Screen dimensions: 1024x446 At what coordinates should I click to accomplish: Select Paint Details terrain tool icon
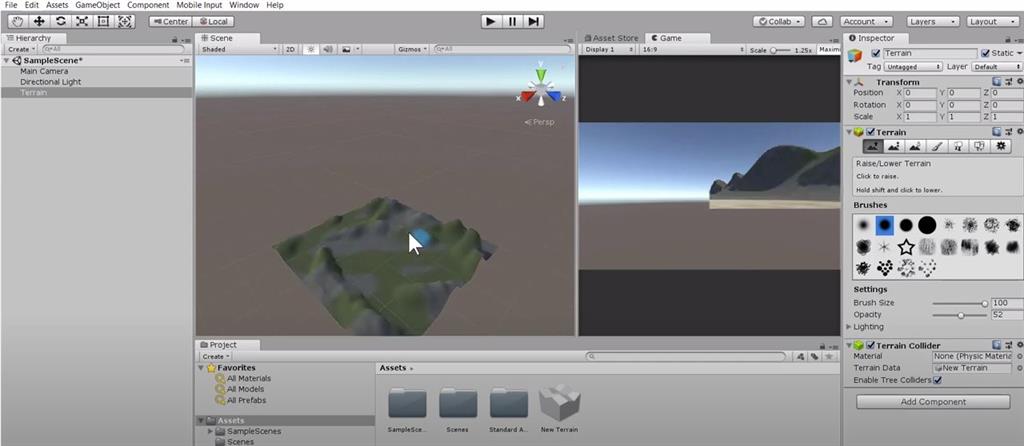pos(978,146)
